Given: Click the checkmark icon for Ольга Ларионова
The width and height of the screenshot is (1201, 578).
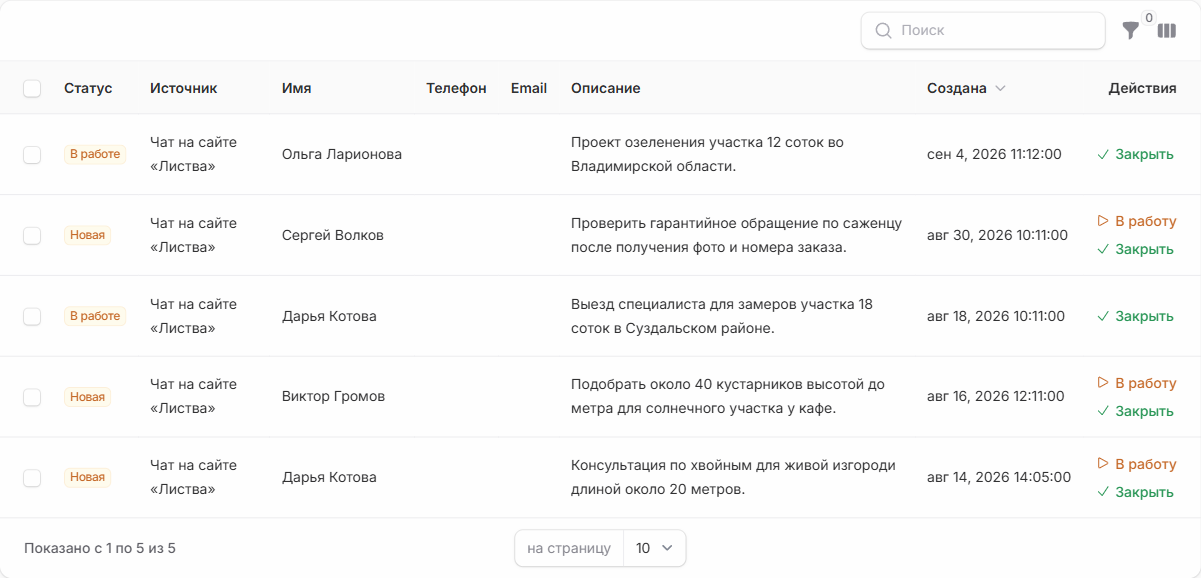Looking at the screenshot, I should point(1103,154).
